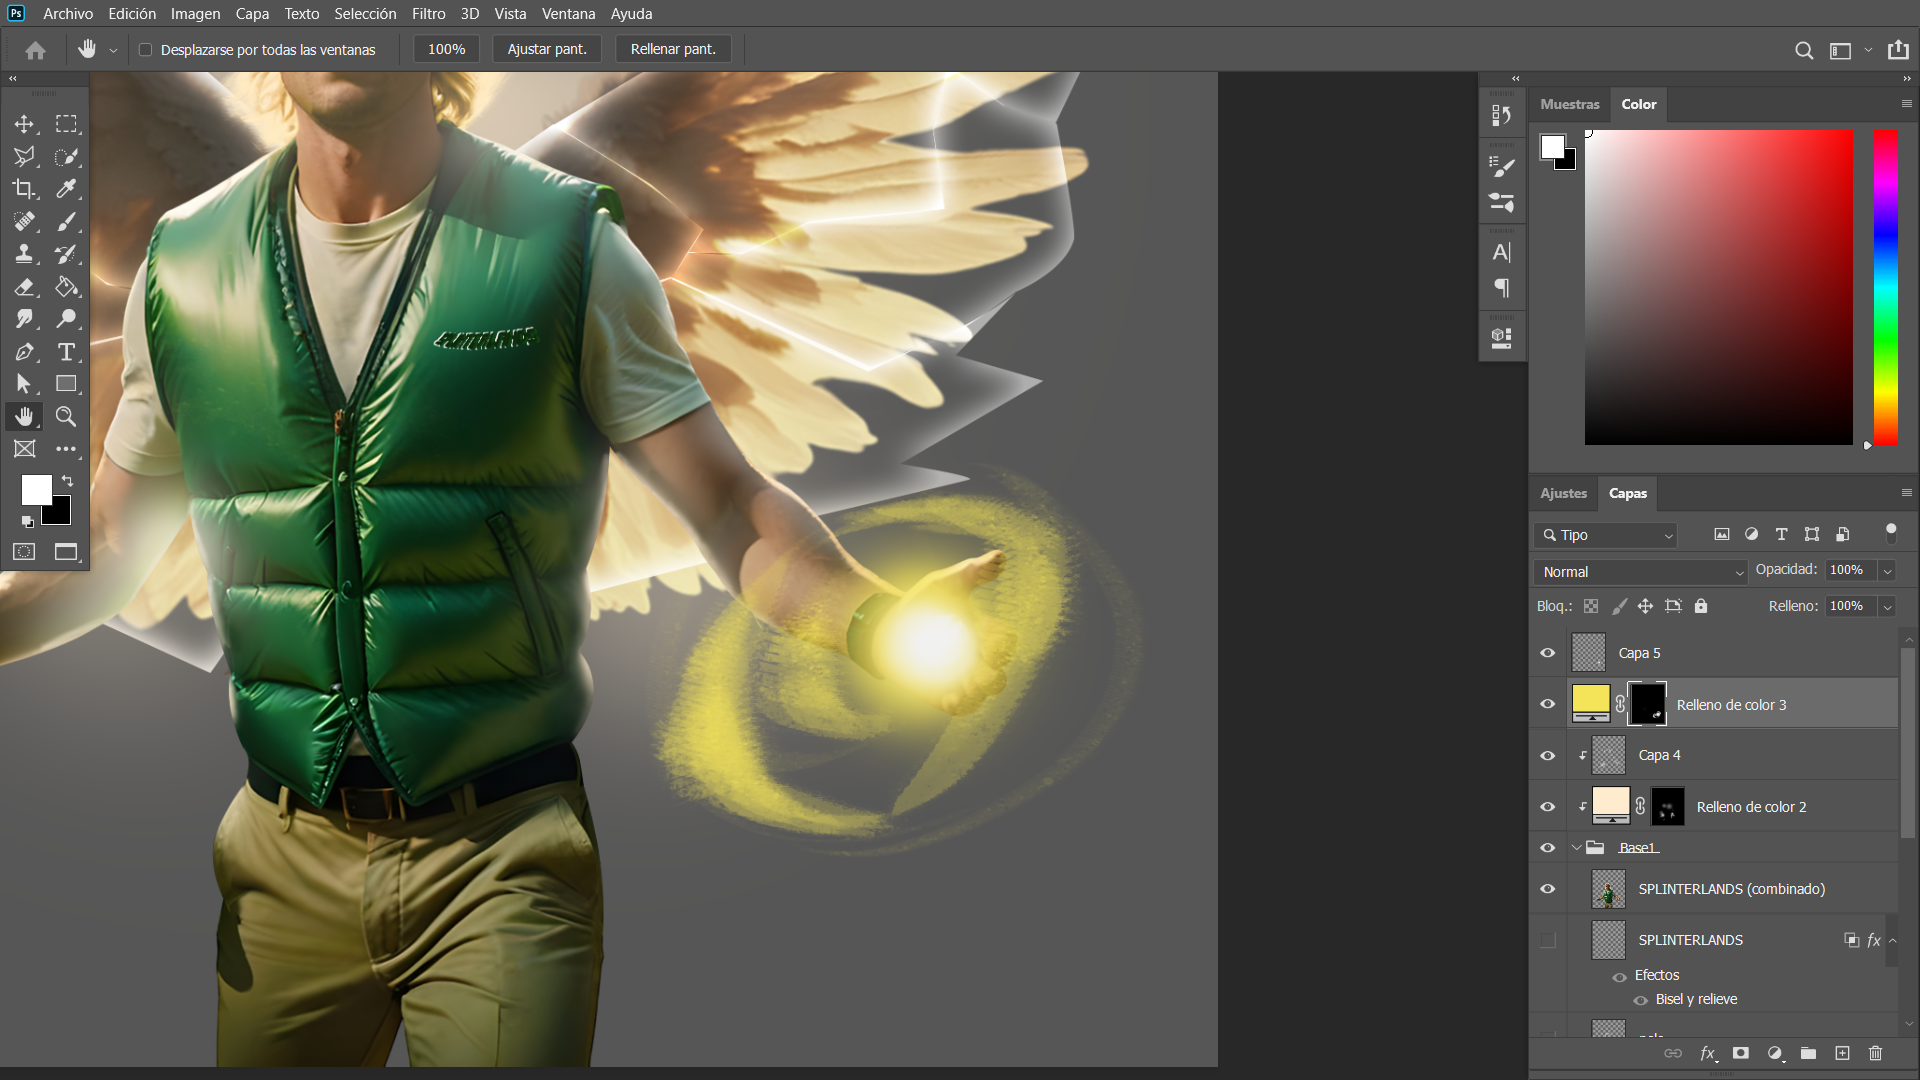Viewport: 1920px width, 1080px height.
Task: Open the Ventana menu
Action: pyautogui.click(x=568, y=14)
